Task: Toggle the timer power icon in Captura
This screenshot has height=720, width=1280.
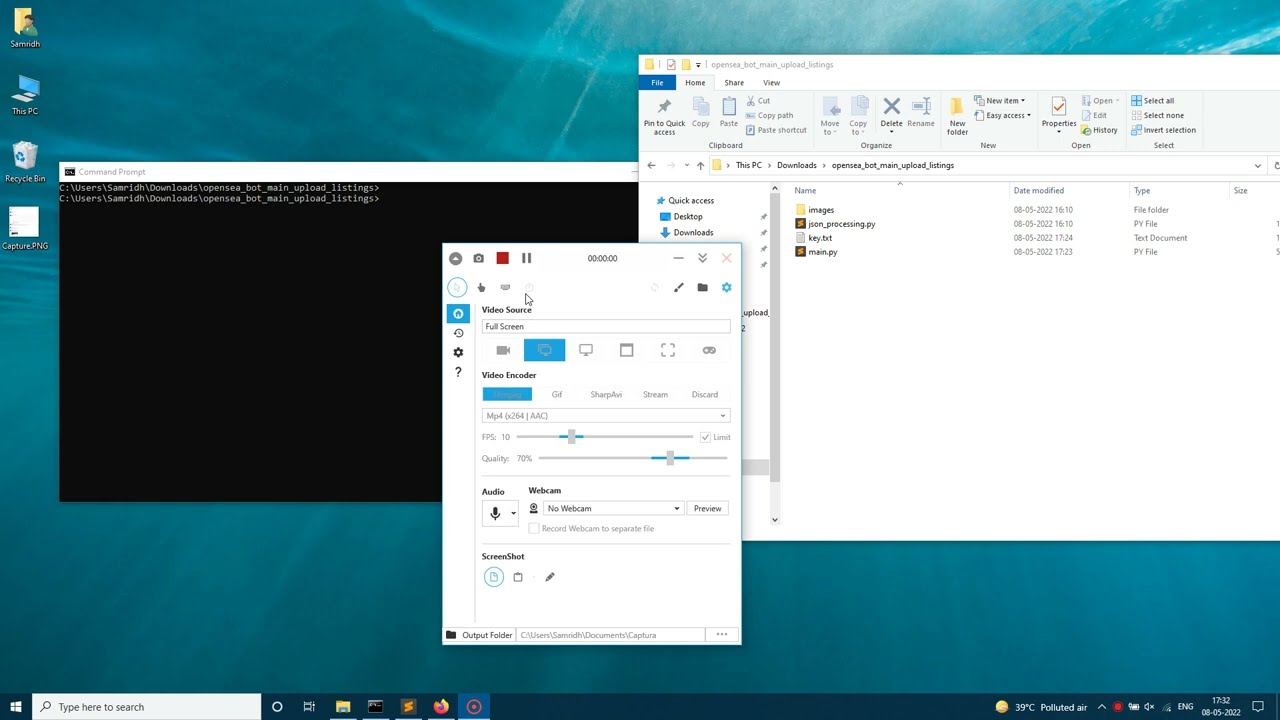Action: coord(529,287)
